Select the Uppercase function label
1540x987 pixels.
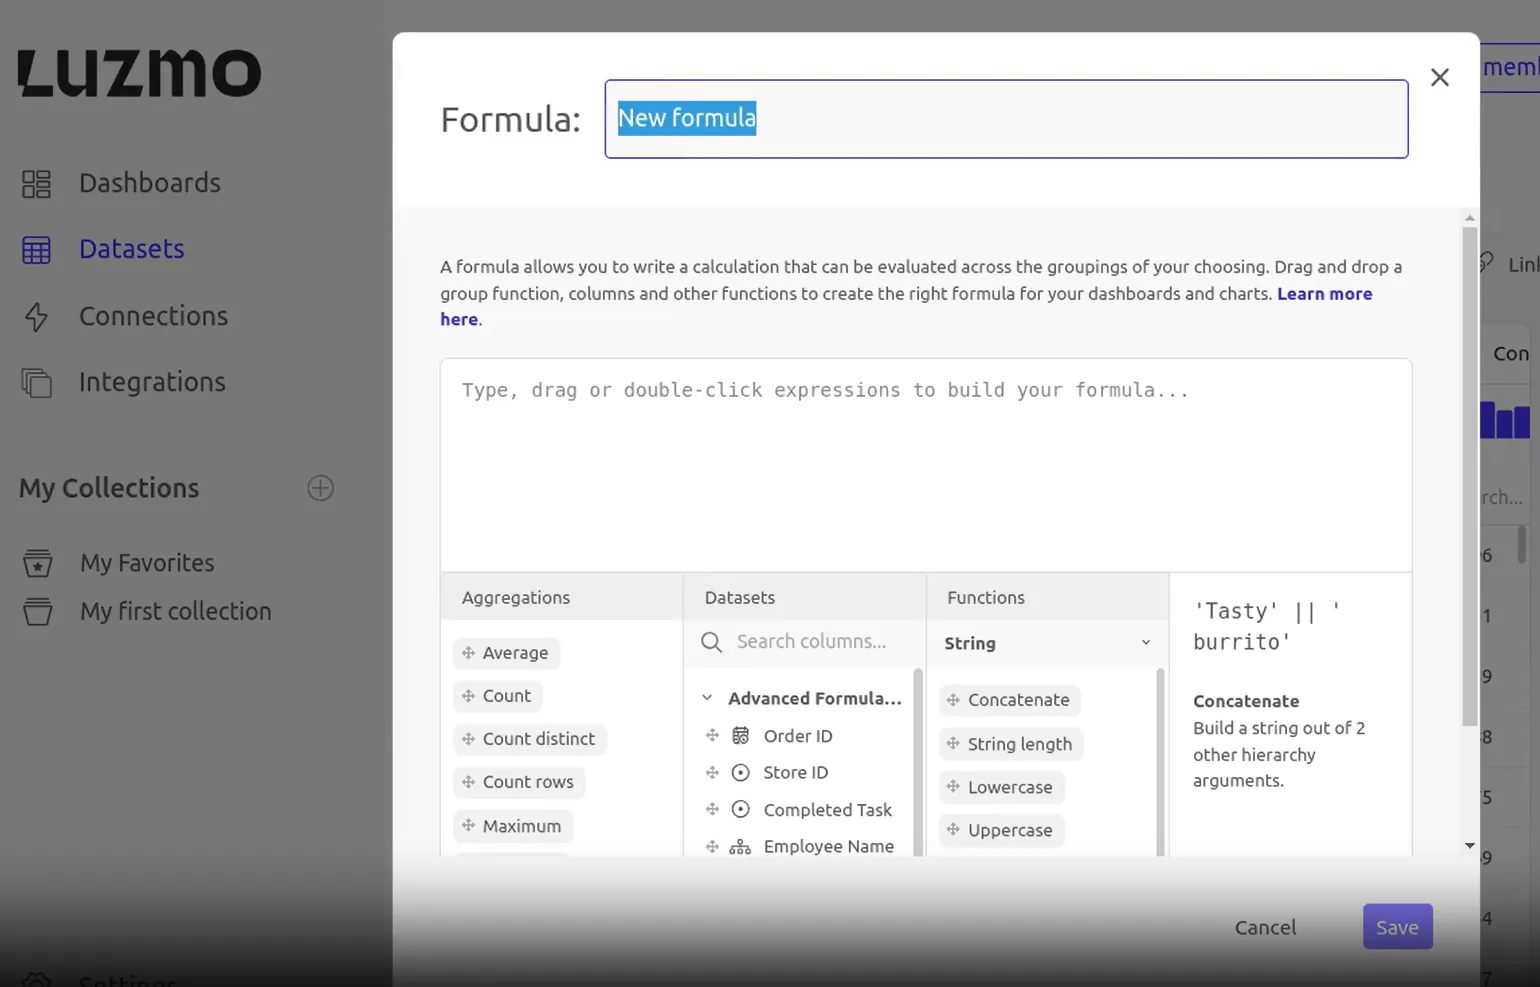click(1010, 830)
